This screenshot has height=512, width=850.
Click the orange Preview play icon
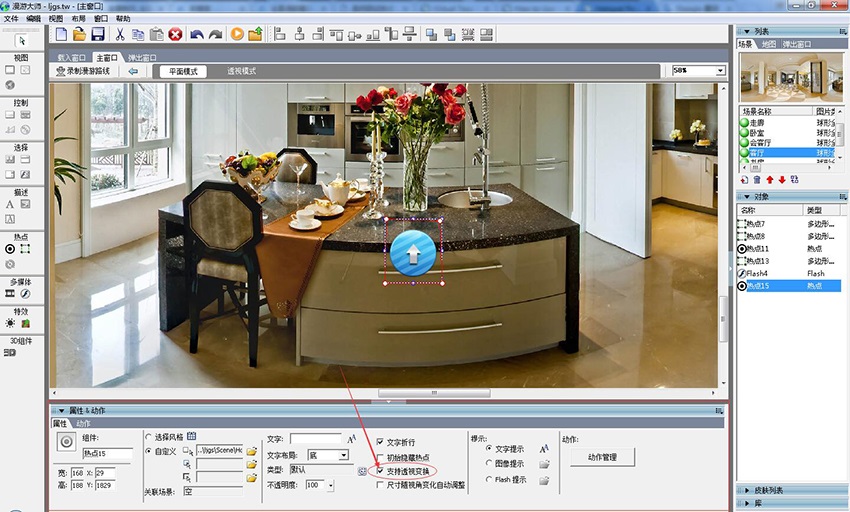coord(237,34)
